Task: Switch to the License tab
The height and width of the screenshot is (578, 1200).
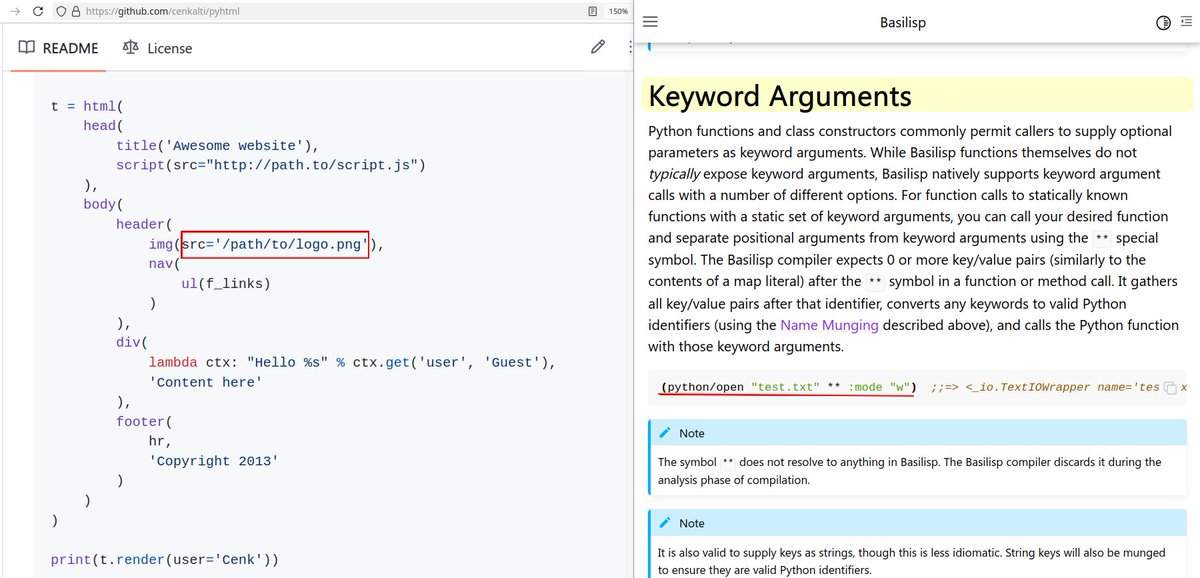Action: [x=157, y=48]
